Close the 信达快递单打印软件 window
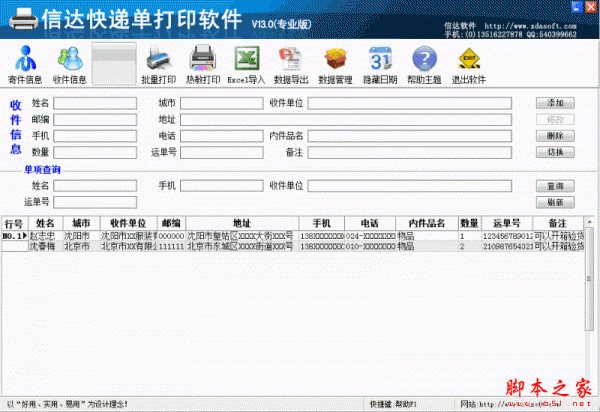Image resolution: width=600 pixels, height=412 pixels. coord(591,6)
